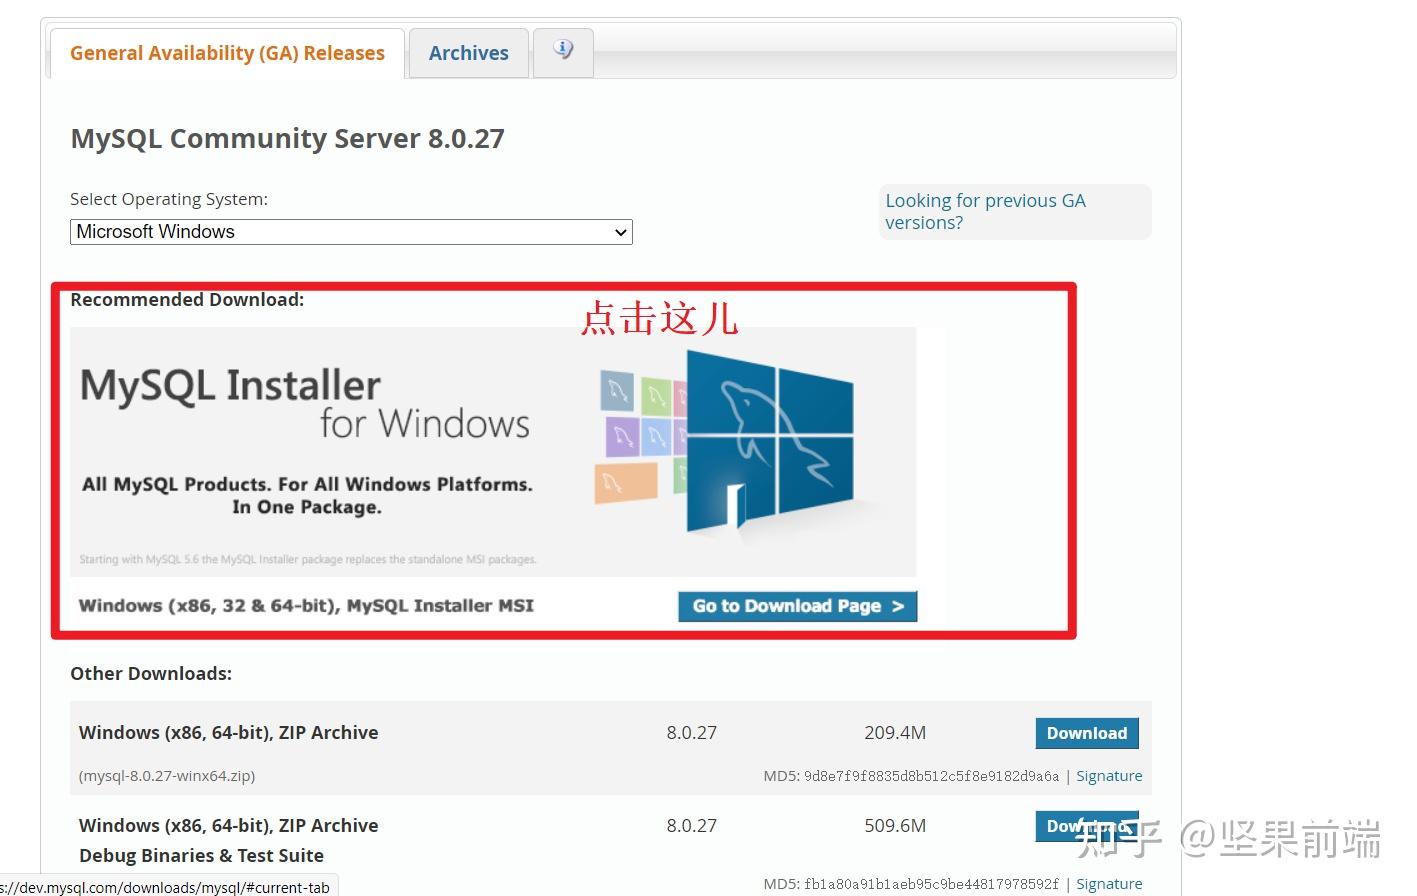Switch to the Archives tab

tap(468, 52)
